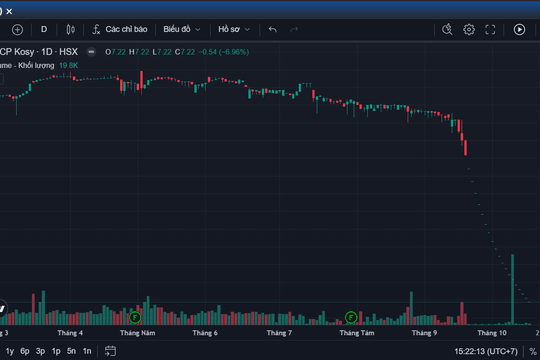
Task: Select the 3p time range
Action: point(40,351)
